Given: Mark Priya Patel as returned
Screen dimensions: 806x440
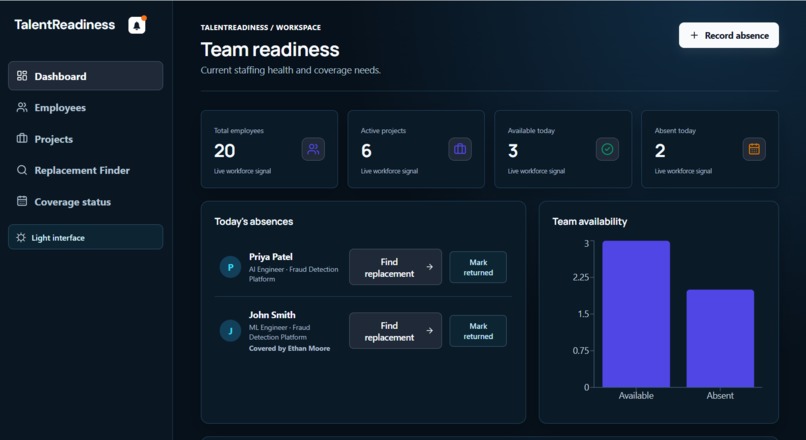Looking at the screenshot, I should pos(478,267).
